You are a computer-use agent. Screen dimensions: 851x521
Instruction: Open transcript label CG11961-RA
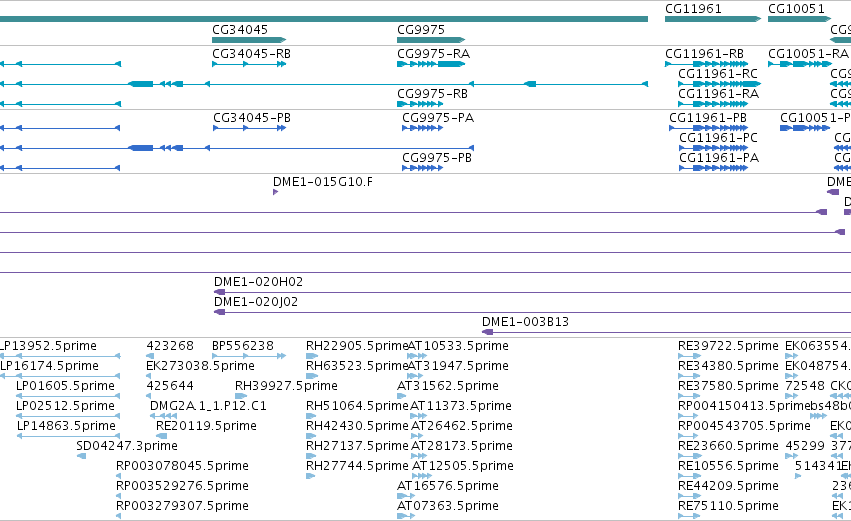719,94
